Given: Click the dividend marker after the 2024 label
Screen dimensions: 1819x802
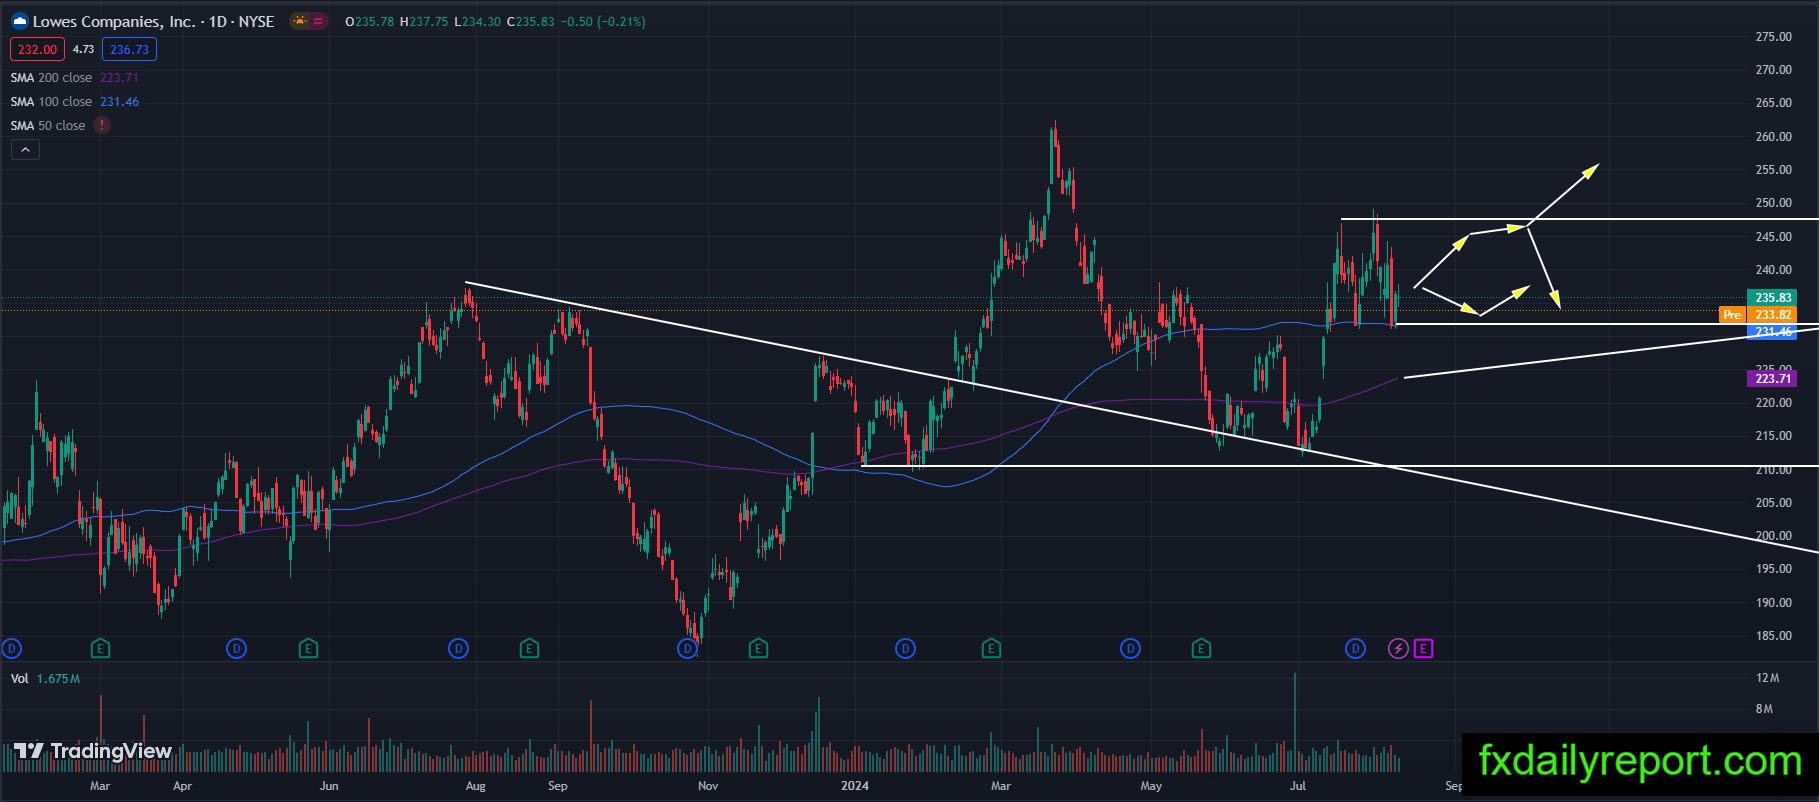Looking at the screenshot, I should (x=905, y=649).
